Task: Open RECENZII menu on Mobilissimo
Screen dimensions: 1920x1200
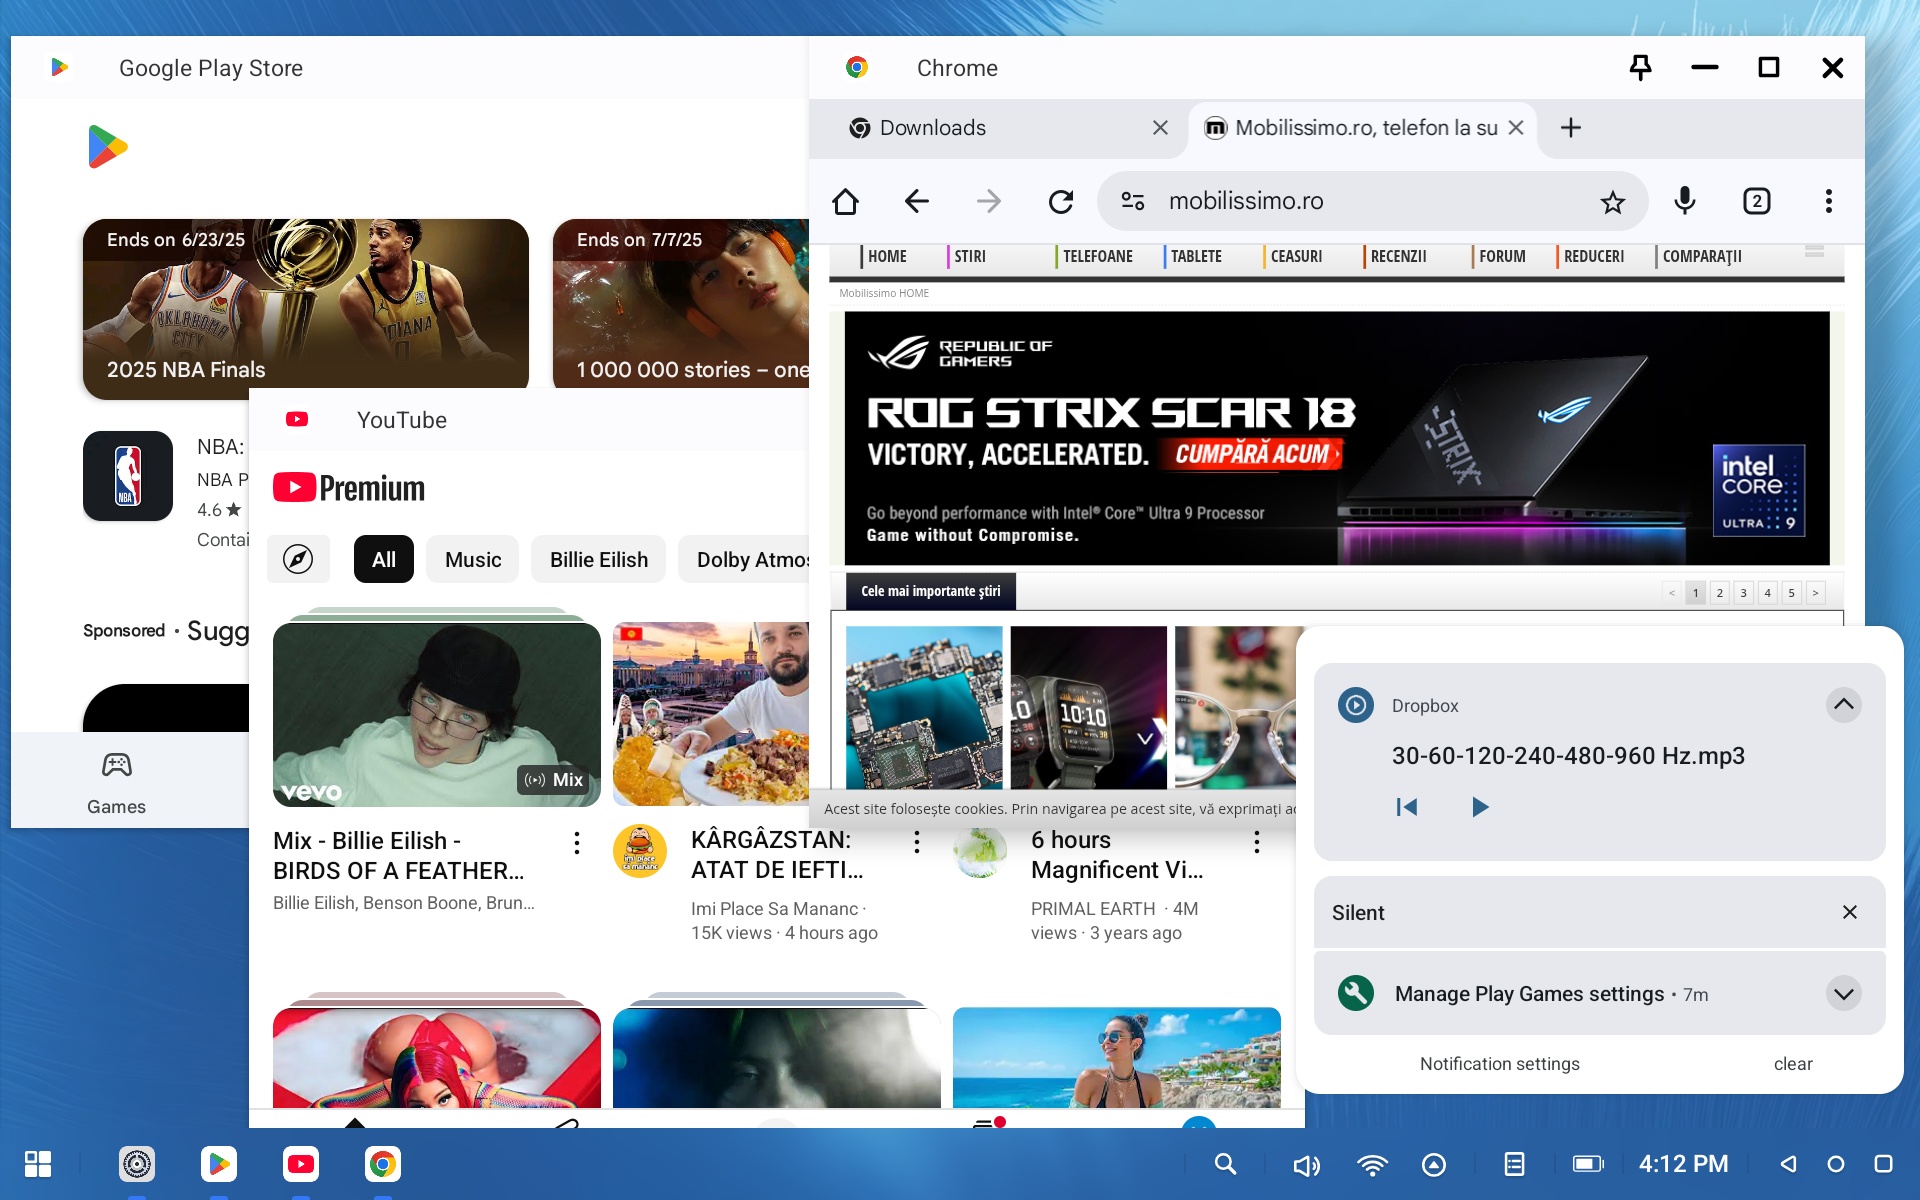Action: pyautogui.click(x=1397, y=257)
